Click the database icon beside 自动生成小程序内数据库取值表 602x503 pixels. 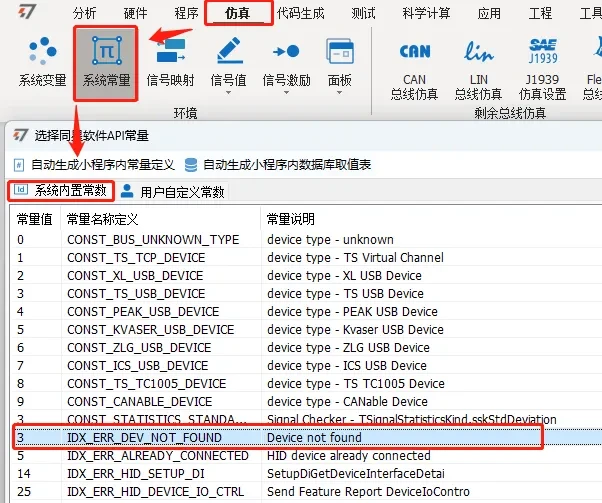191,165
